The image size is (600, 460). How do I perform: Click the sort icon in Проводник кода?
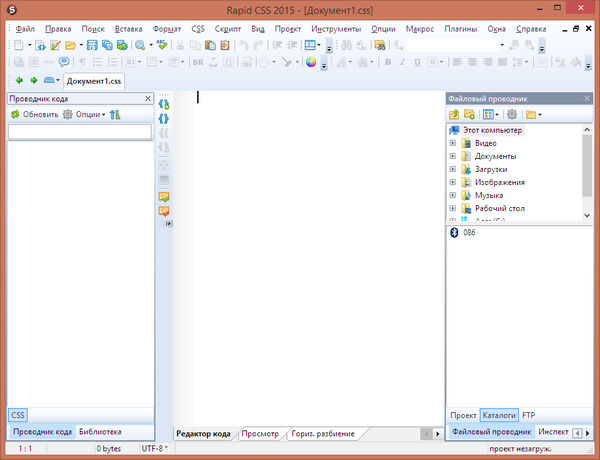(x=116, y=115)
